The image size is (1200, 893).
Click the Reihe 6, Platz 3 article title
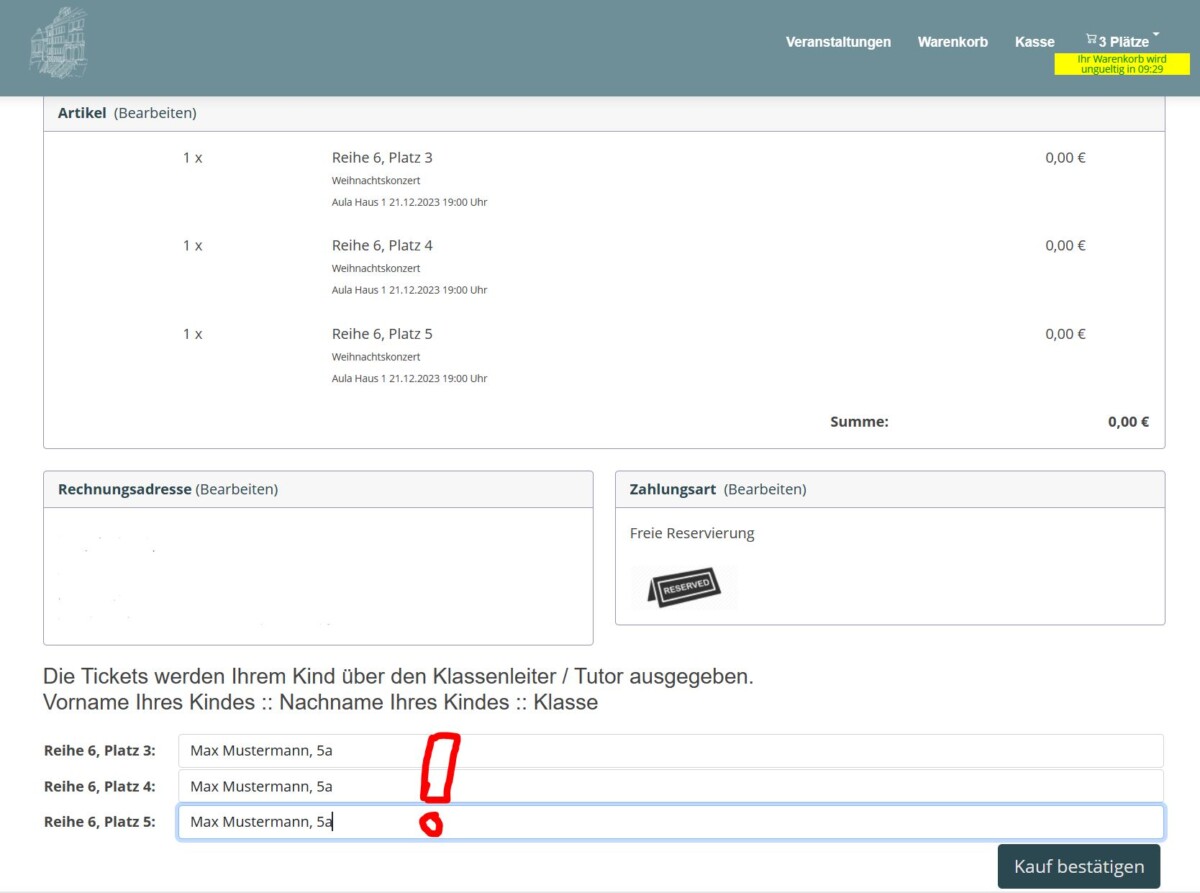point(382,158)
